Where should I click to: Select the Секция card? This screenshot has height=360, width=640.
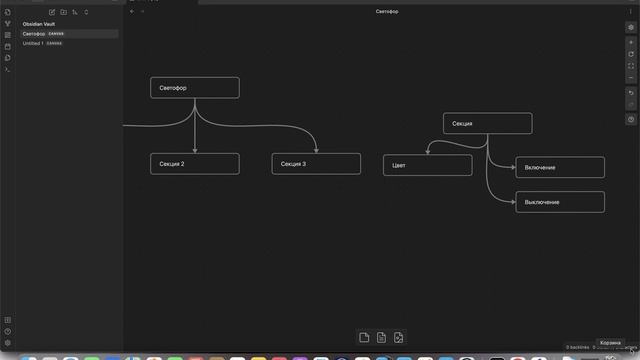[x=487, y=123]
